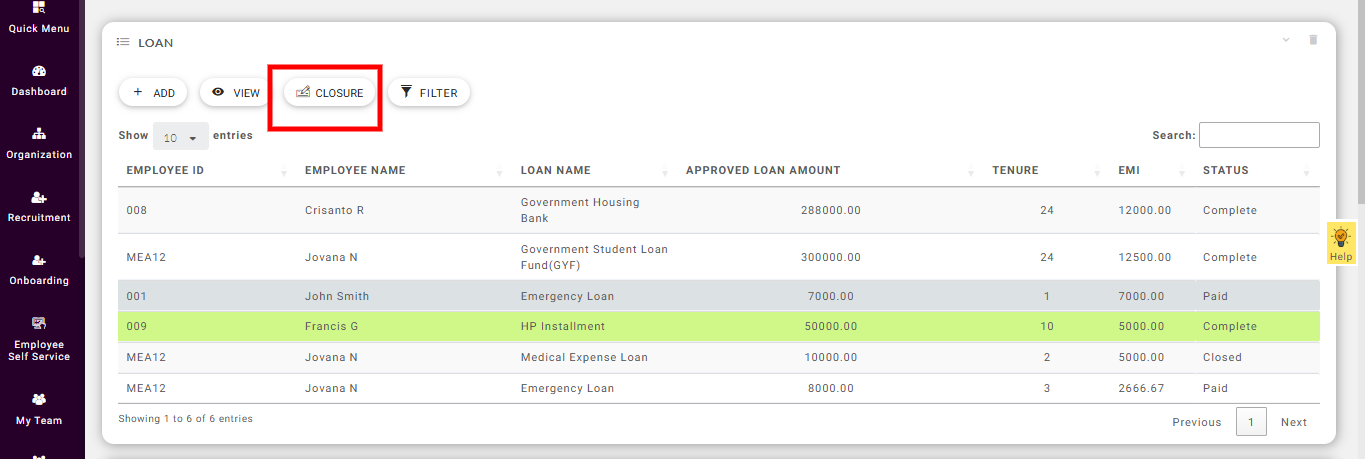The height and width of the screenshot is (459, 1365).
Task: Open the Show entries dropdown
Action: tap(180, 137)
